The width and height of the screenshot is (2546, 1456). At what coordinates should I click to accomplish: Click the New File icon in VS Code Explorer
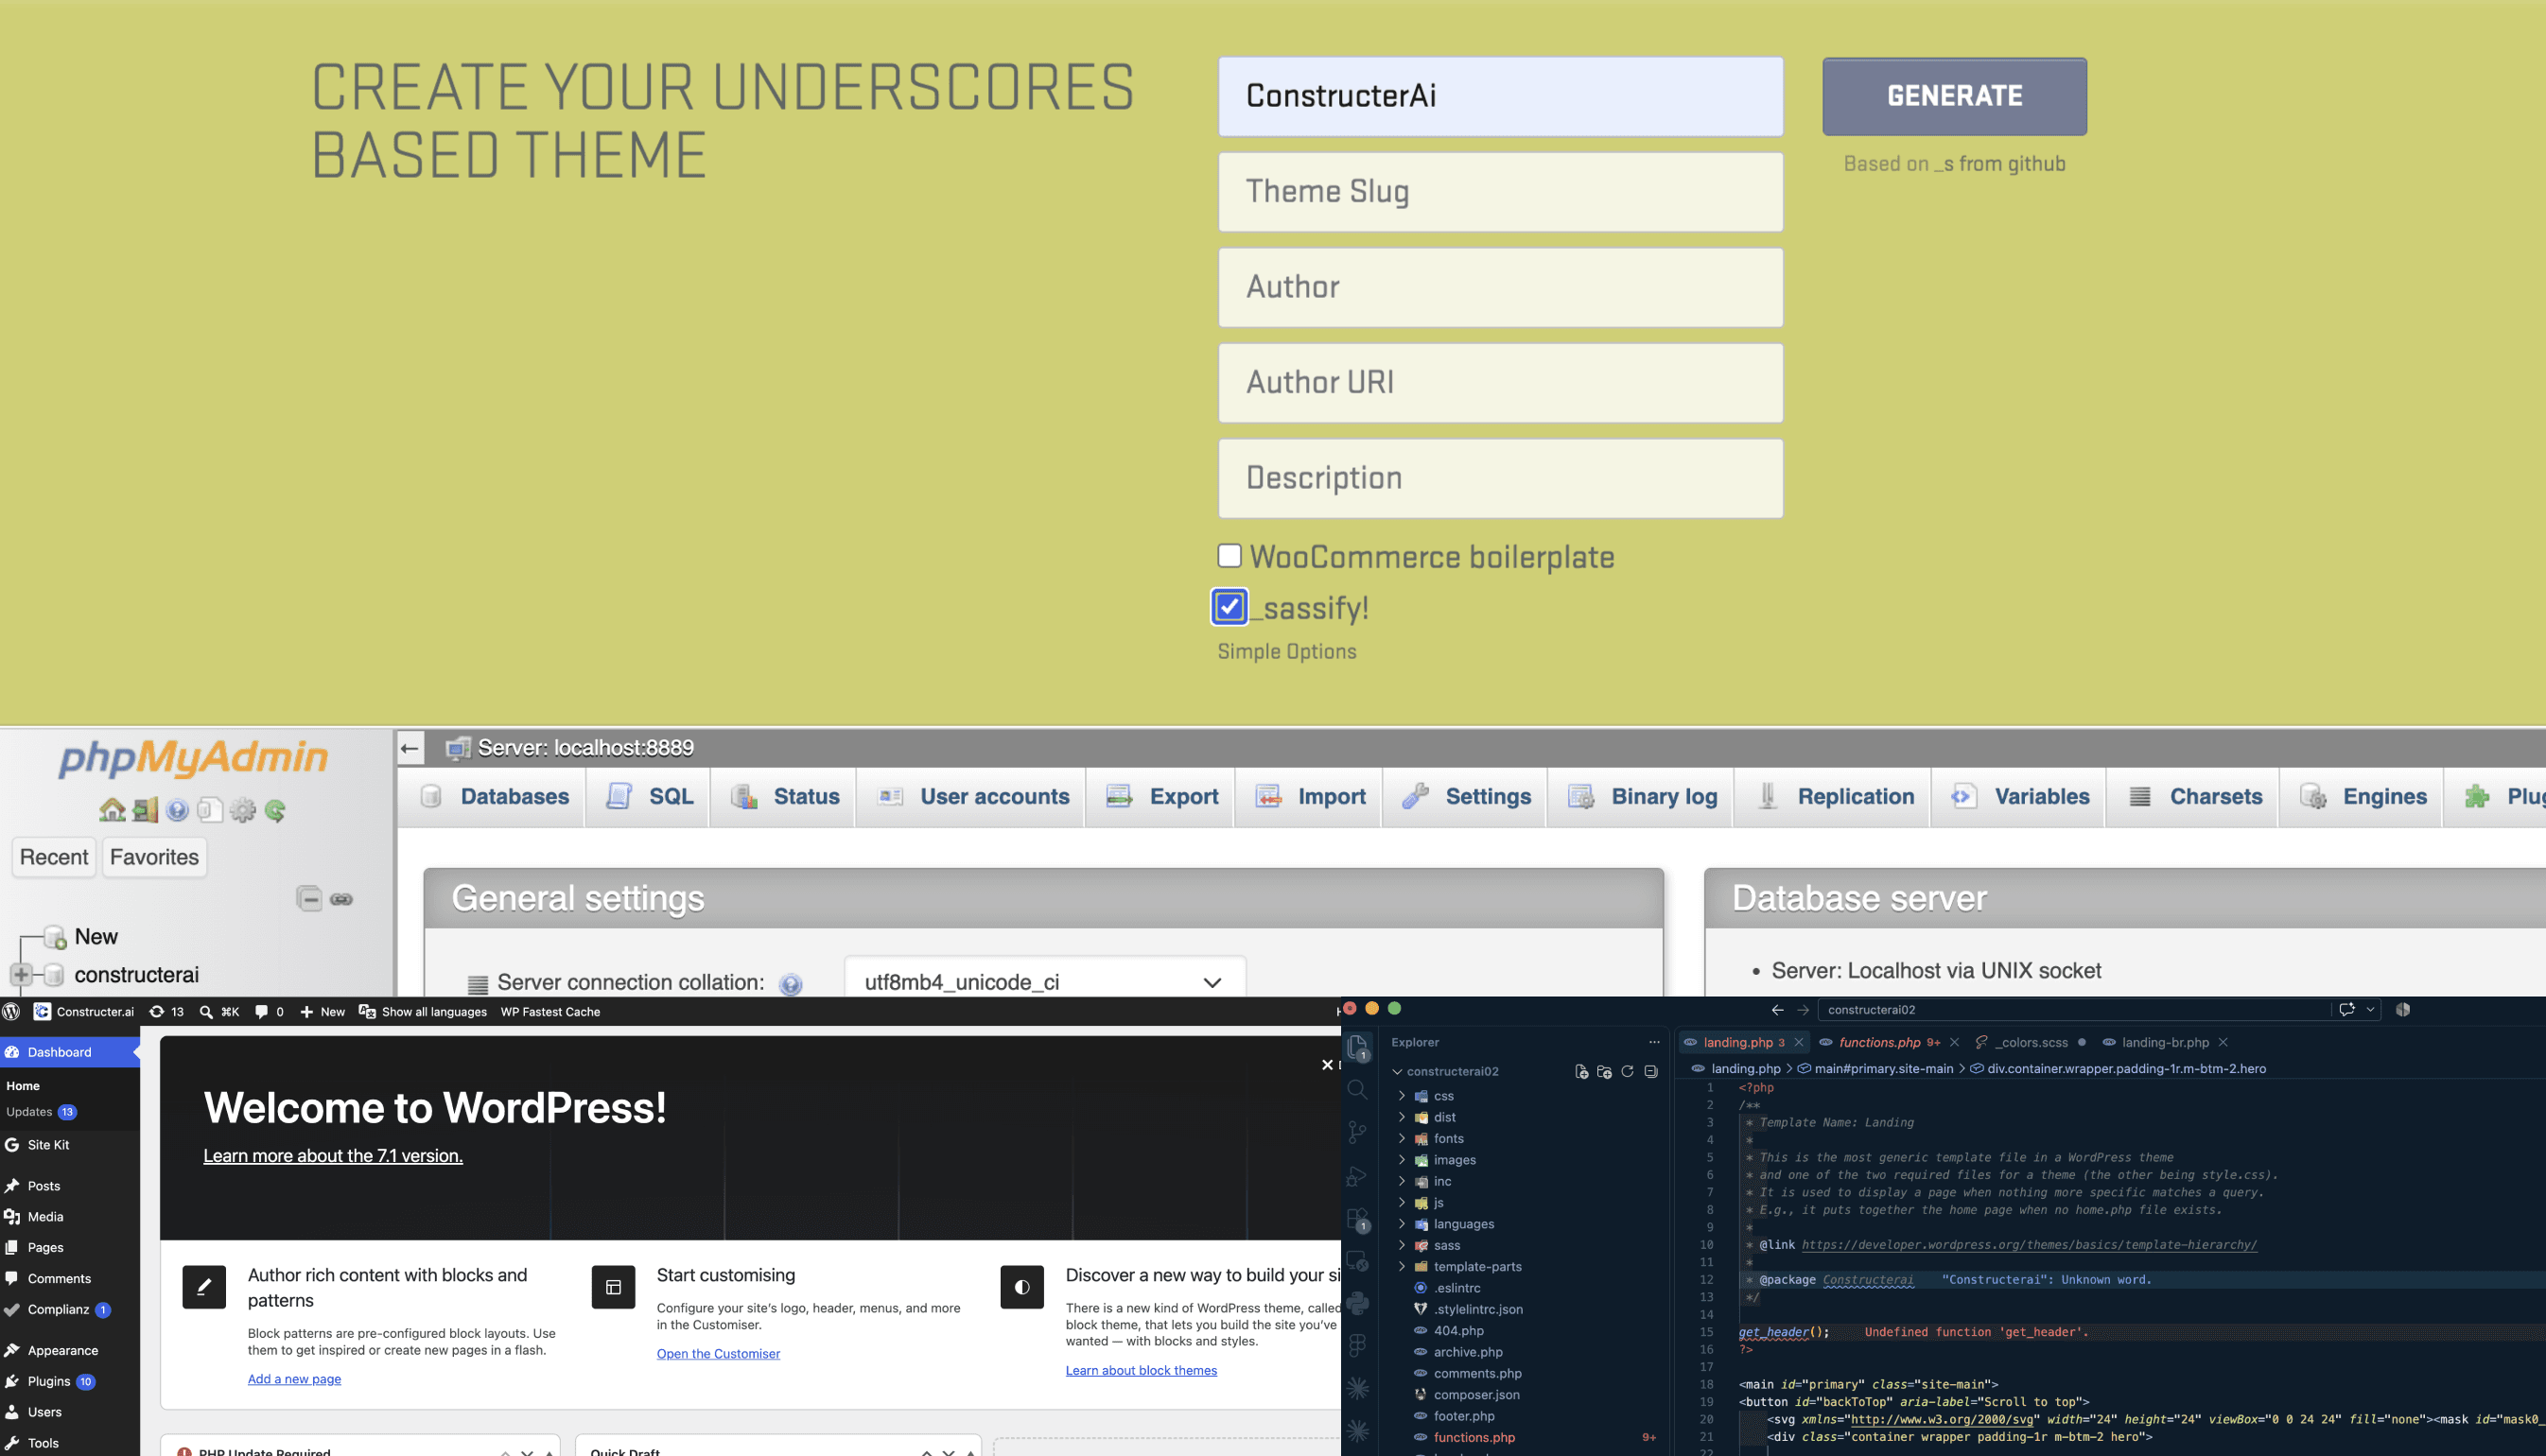[1581, 1071]
